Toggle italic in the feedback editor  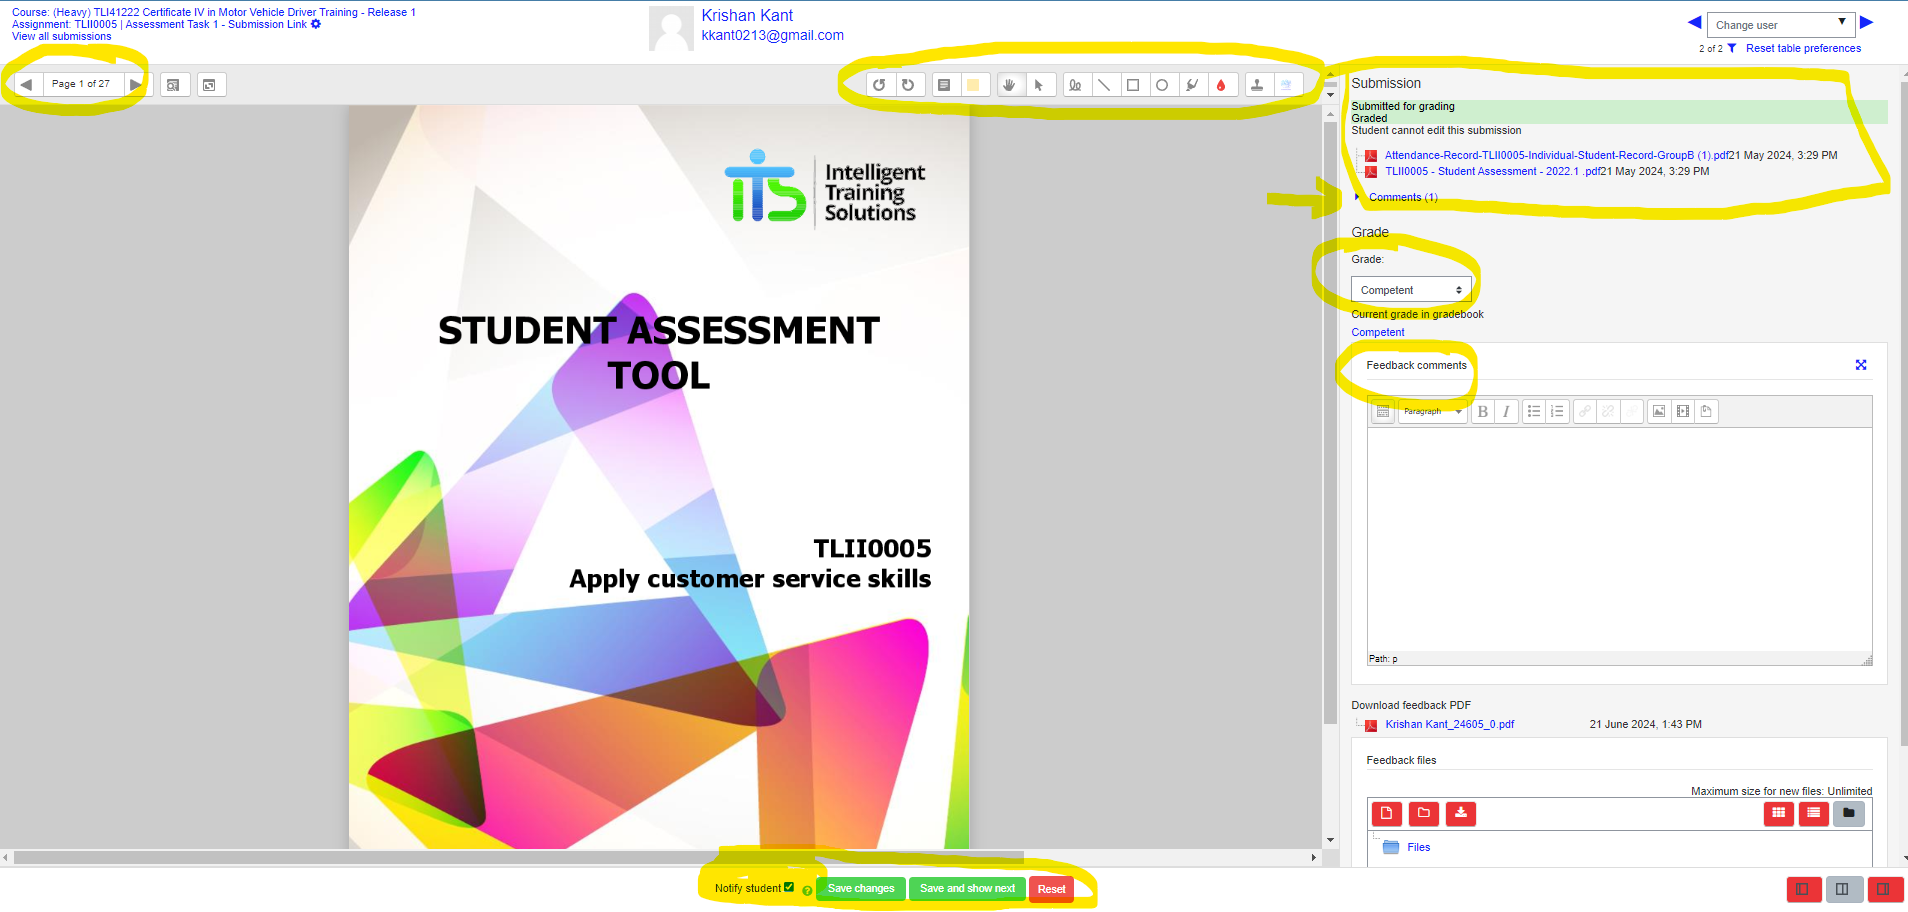pos(1506,411)
